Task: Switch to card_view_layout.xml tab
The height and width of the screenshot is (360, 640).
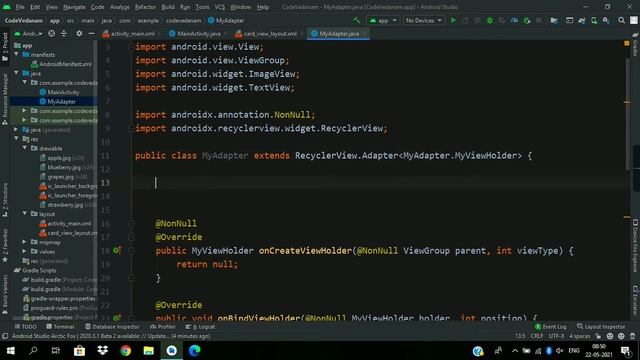Action: (x=270, y=33)
